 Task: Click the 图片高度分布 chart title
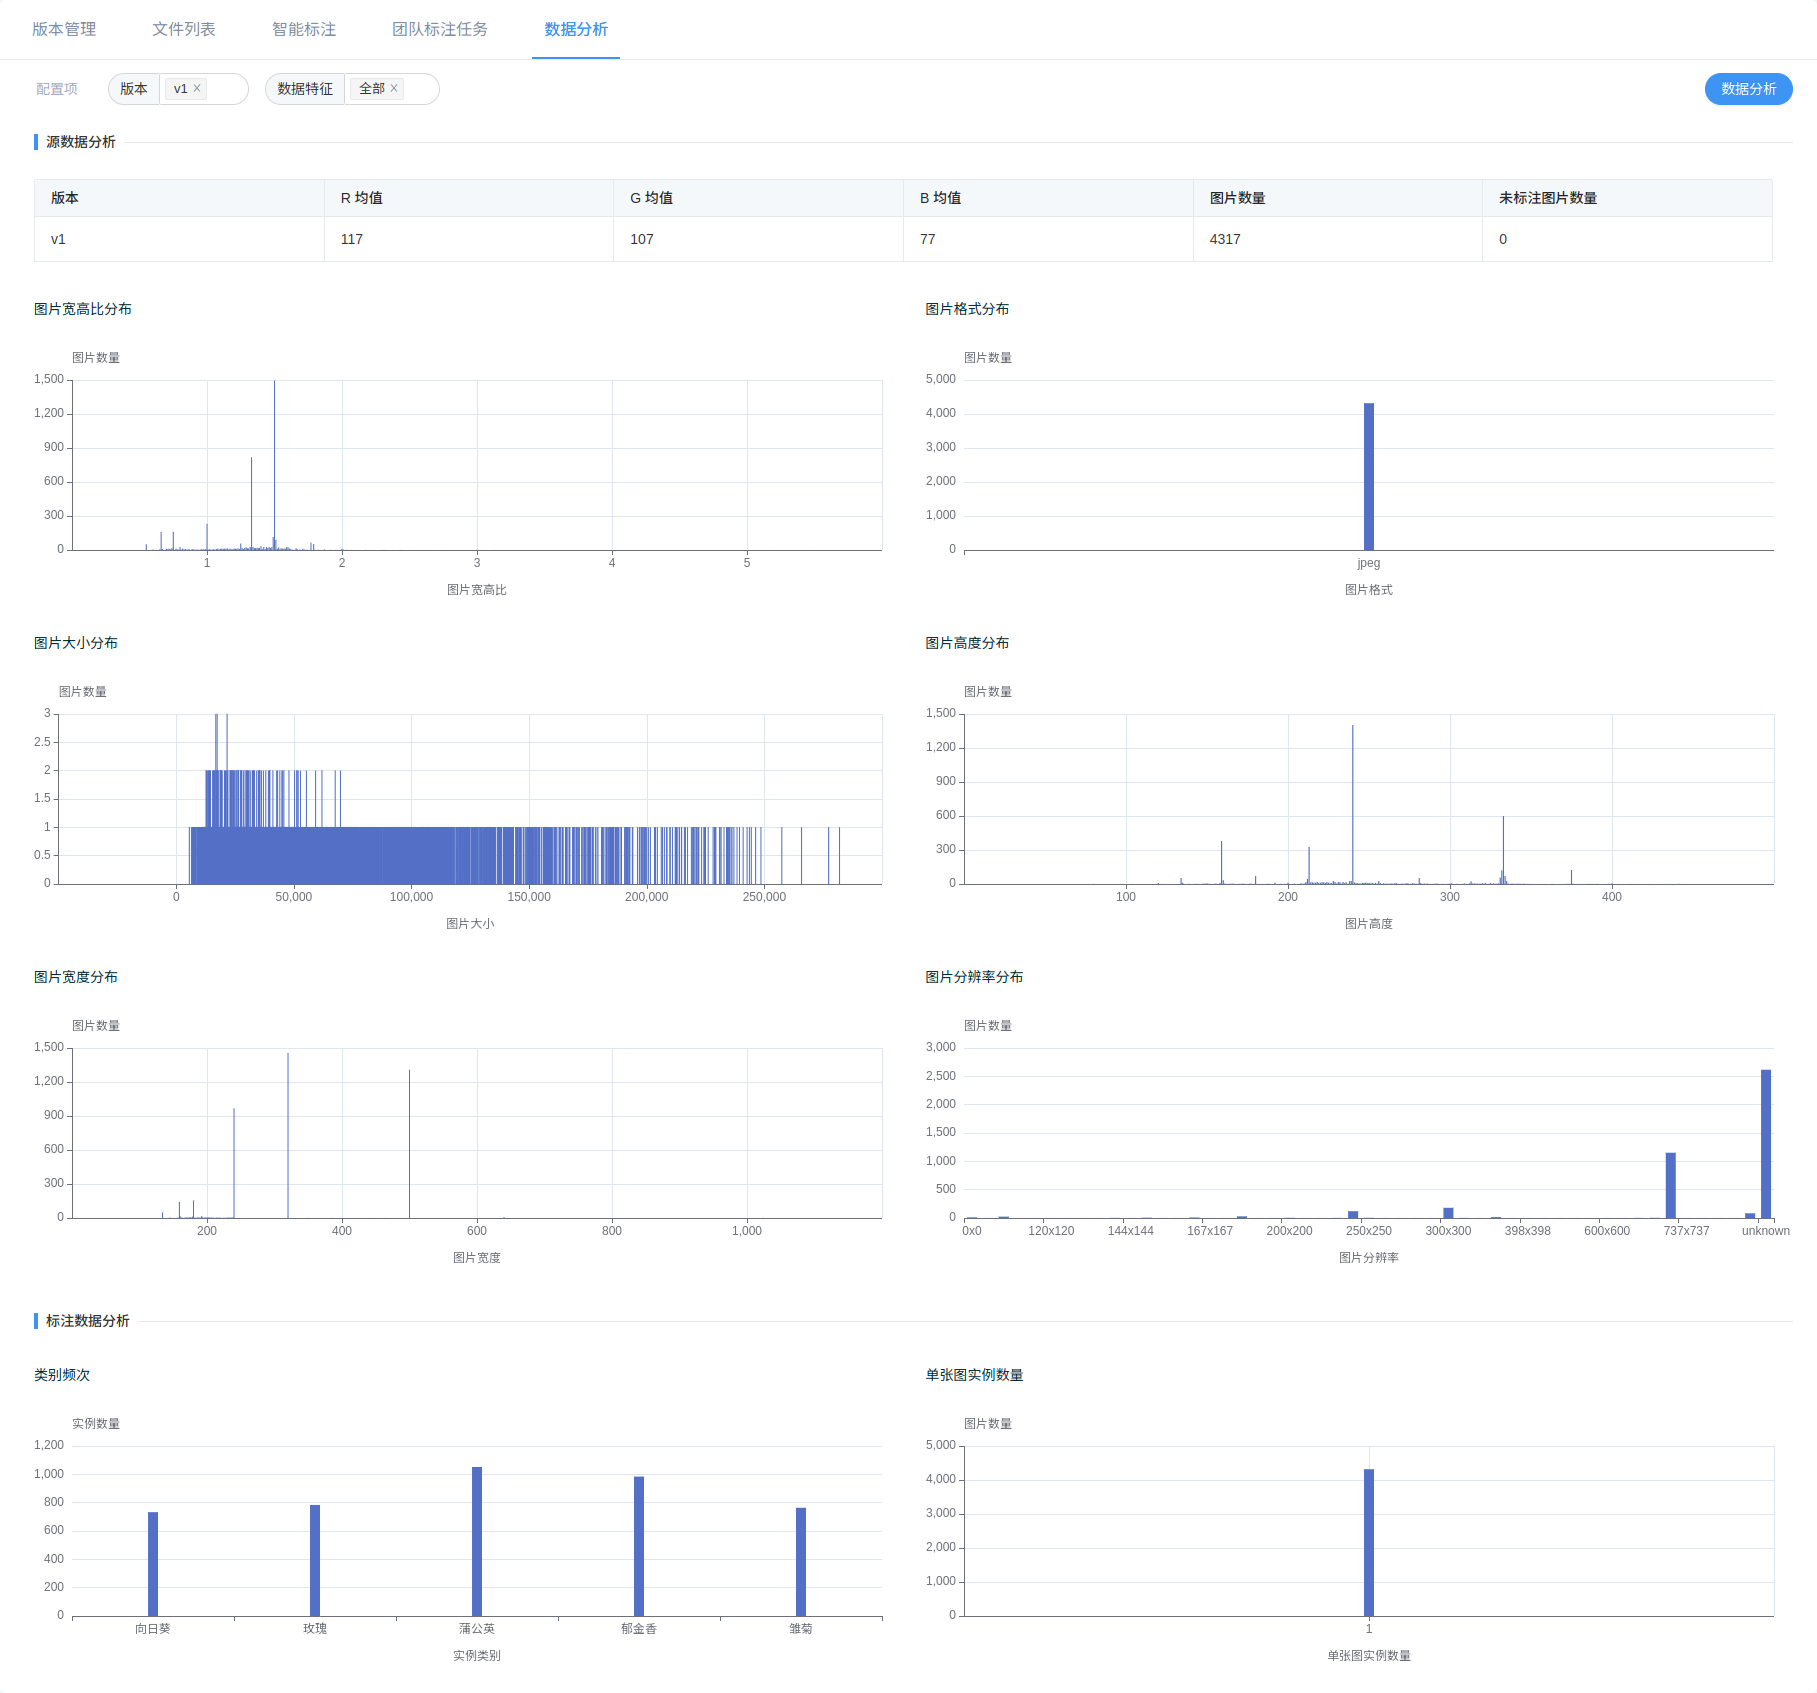pyautogui.click(x=967, y=643)
